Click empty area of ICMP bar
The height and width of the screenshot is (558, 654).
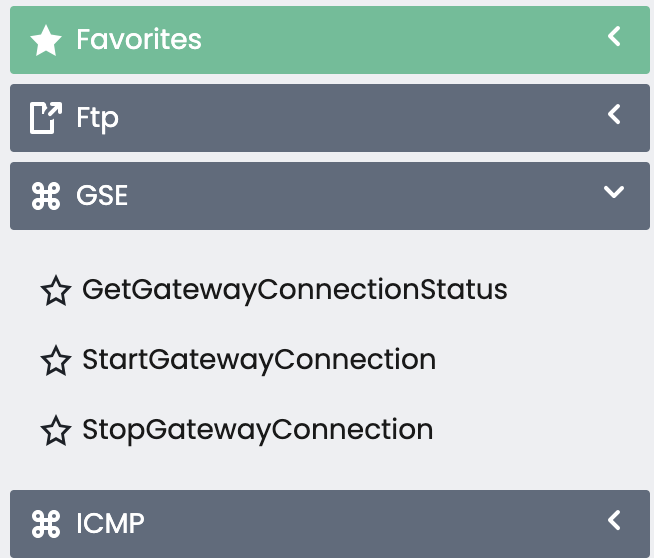(380, 523)
